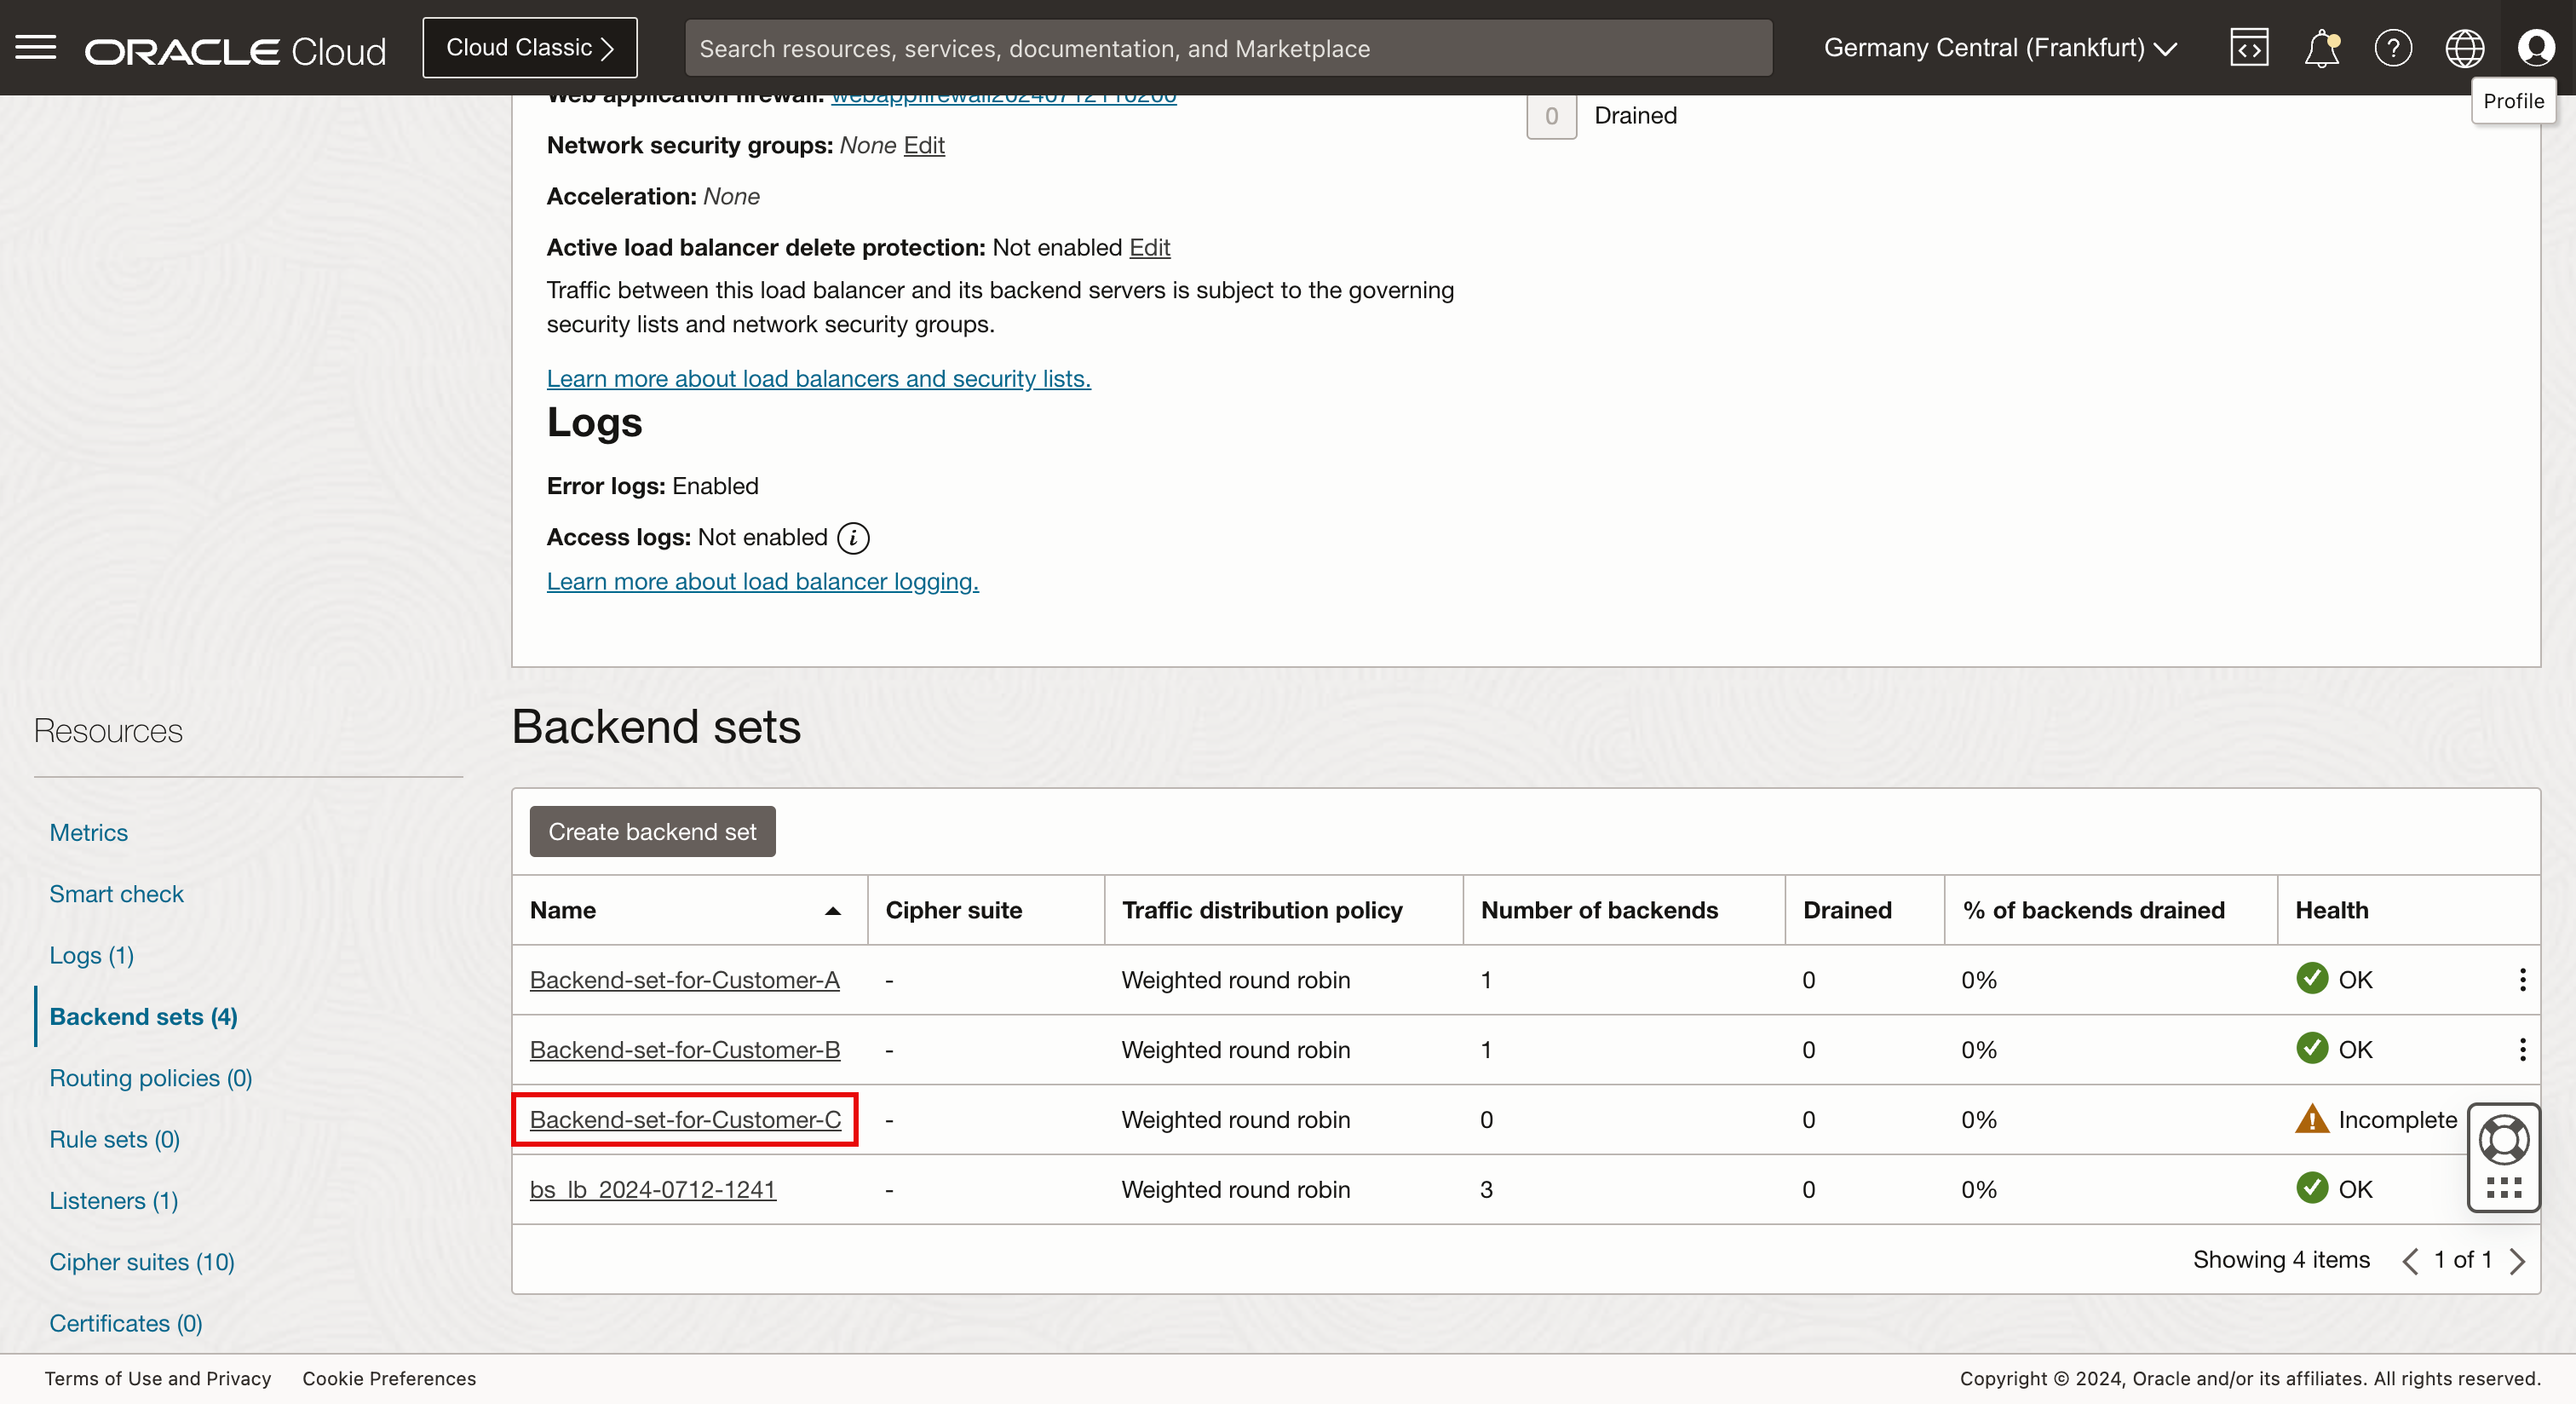The height and width of the screenshot is (1404, 2576).
Task: Open the hamburger navigation menu
Action: pyautogui.click(x=36, y=47)
